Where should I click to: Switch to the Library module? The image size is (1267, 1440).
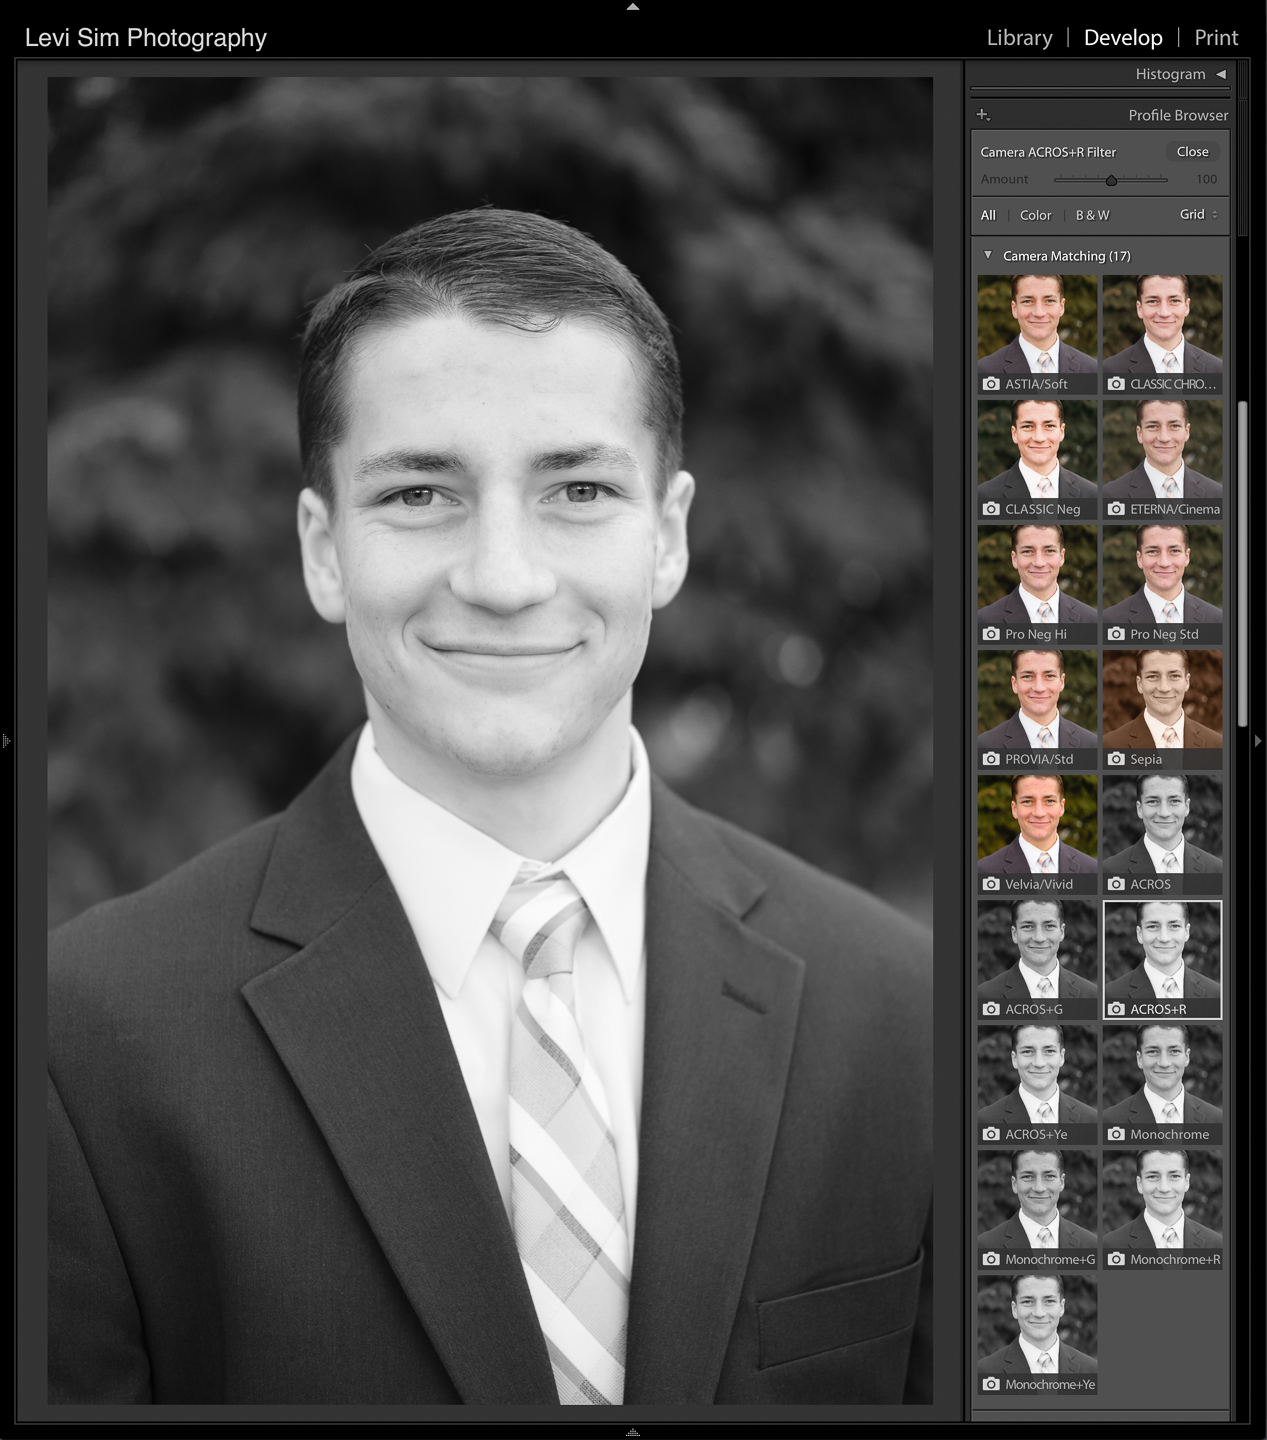(1019, 38)
